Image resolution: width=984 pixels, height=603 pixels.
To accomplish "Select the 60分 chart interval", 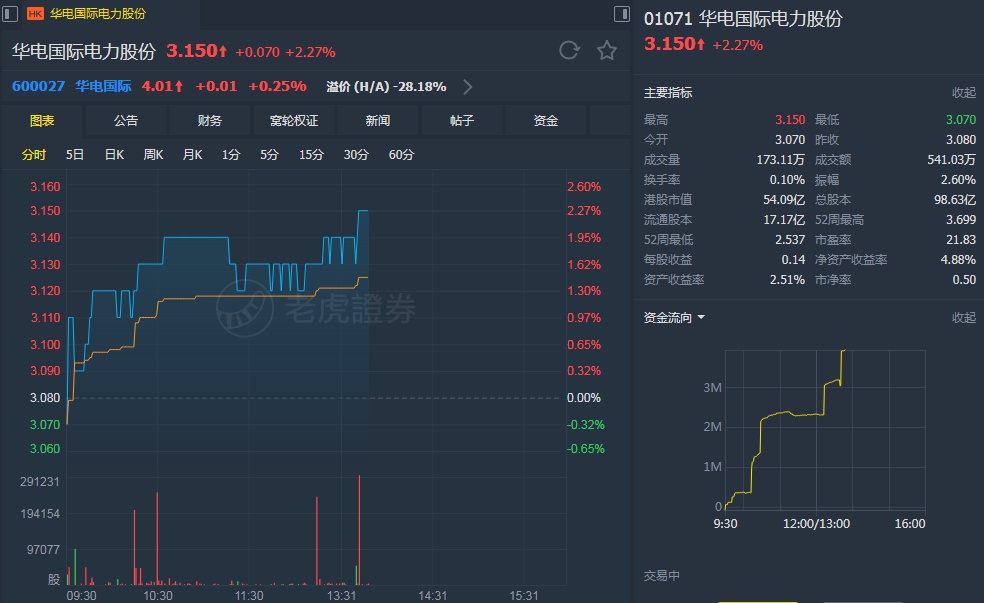I will (401, 154).
